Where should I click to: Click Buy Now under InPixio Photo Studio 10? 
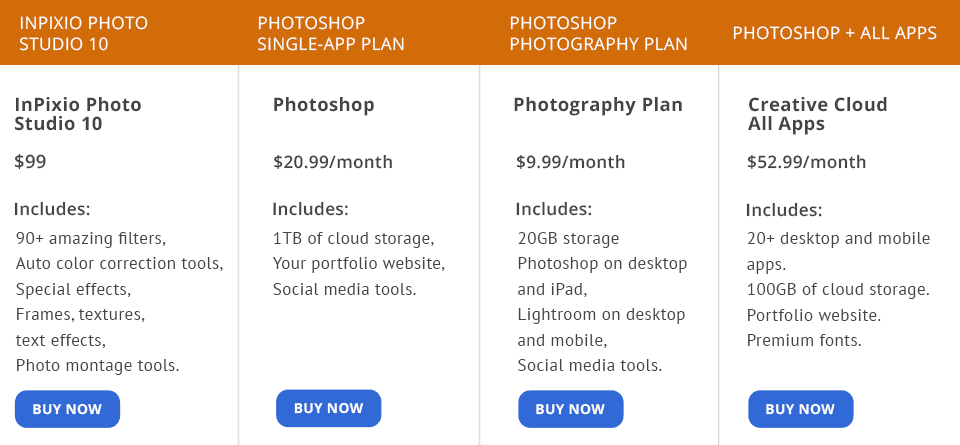67,409
